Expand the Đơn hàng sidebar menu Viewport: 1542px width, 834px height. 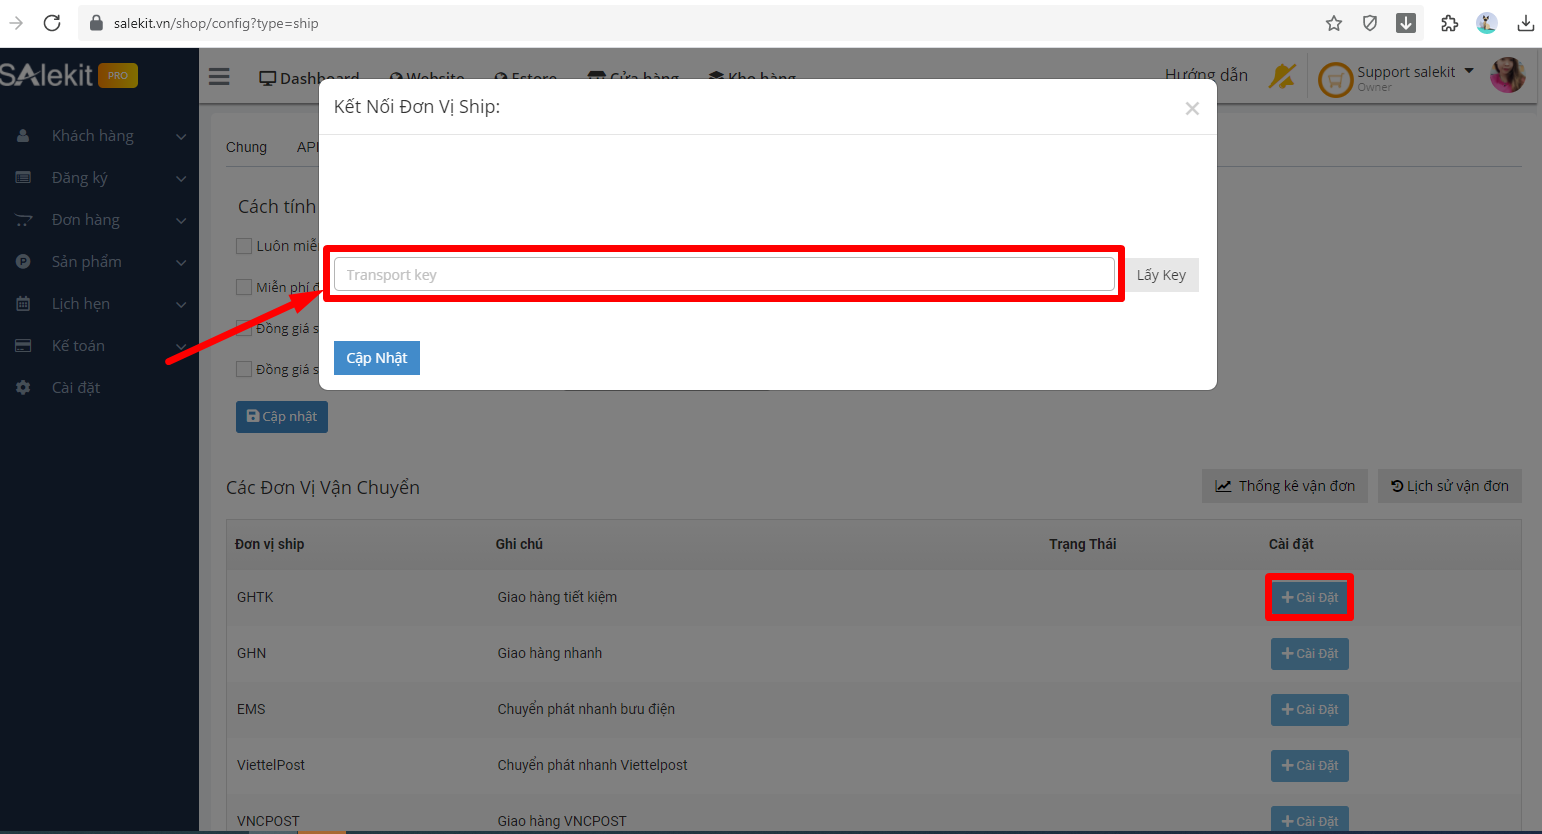[x=181, y=220]
